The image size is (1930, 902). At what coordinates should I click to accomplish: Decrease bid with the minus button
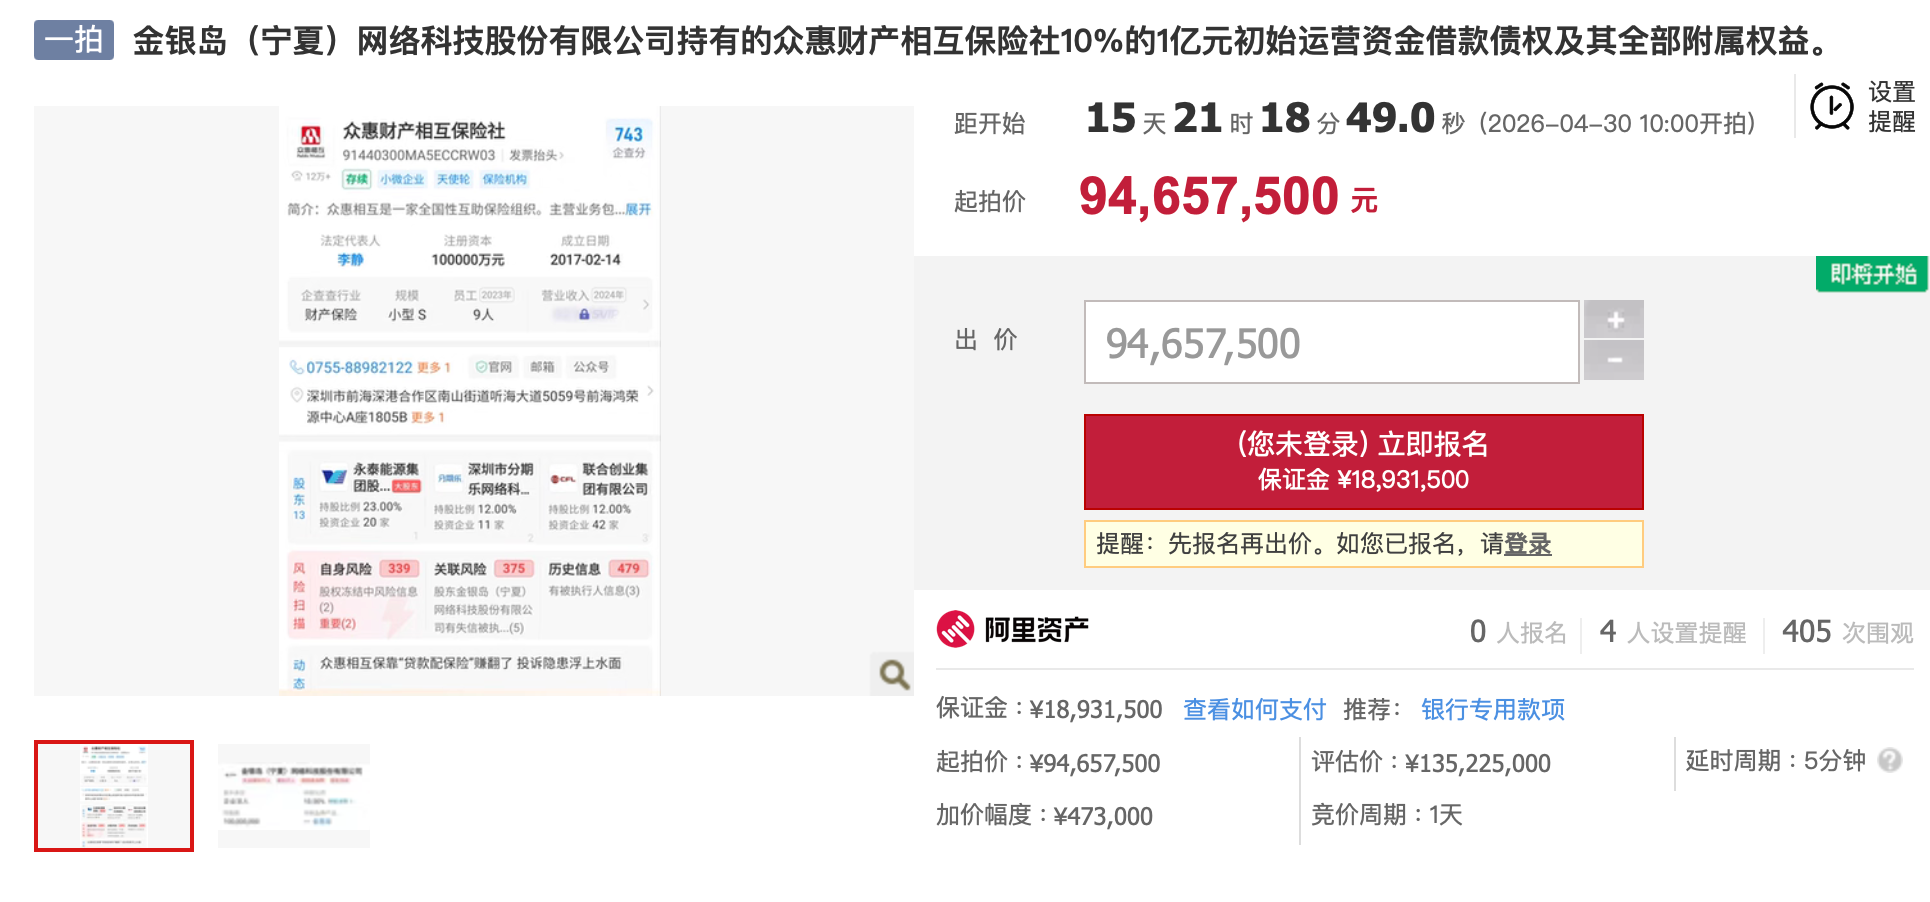tap(1614, 360)
